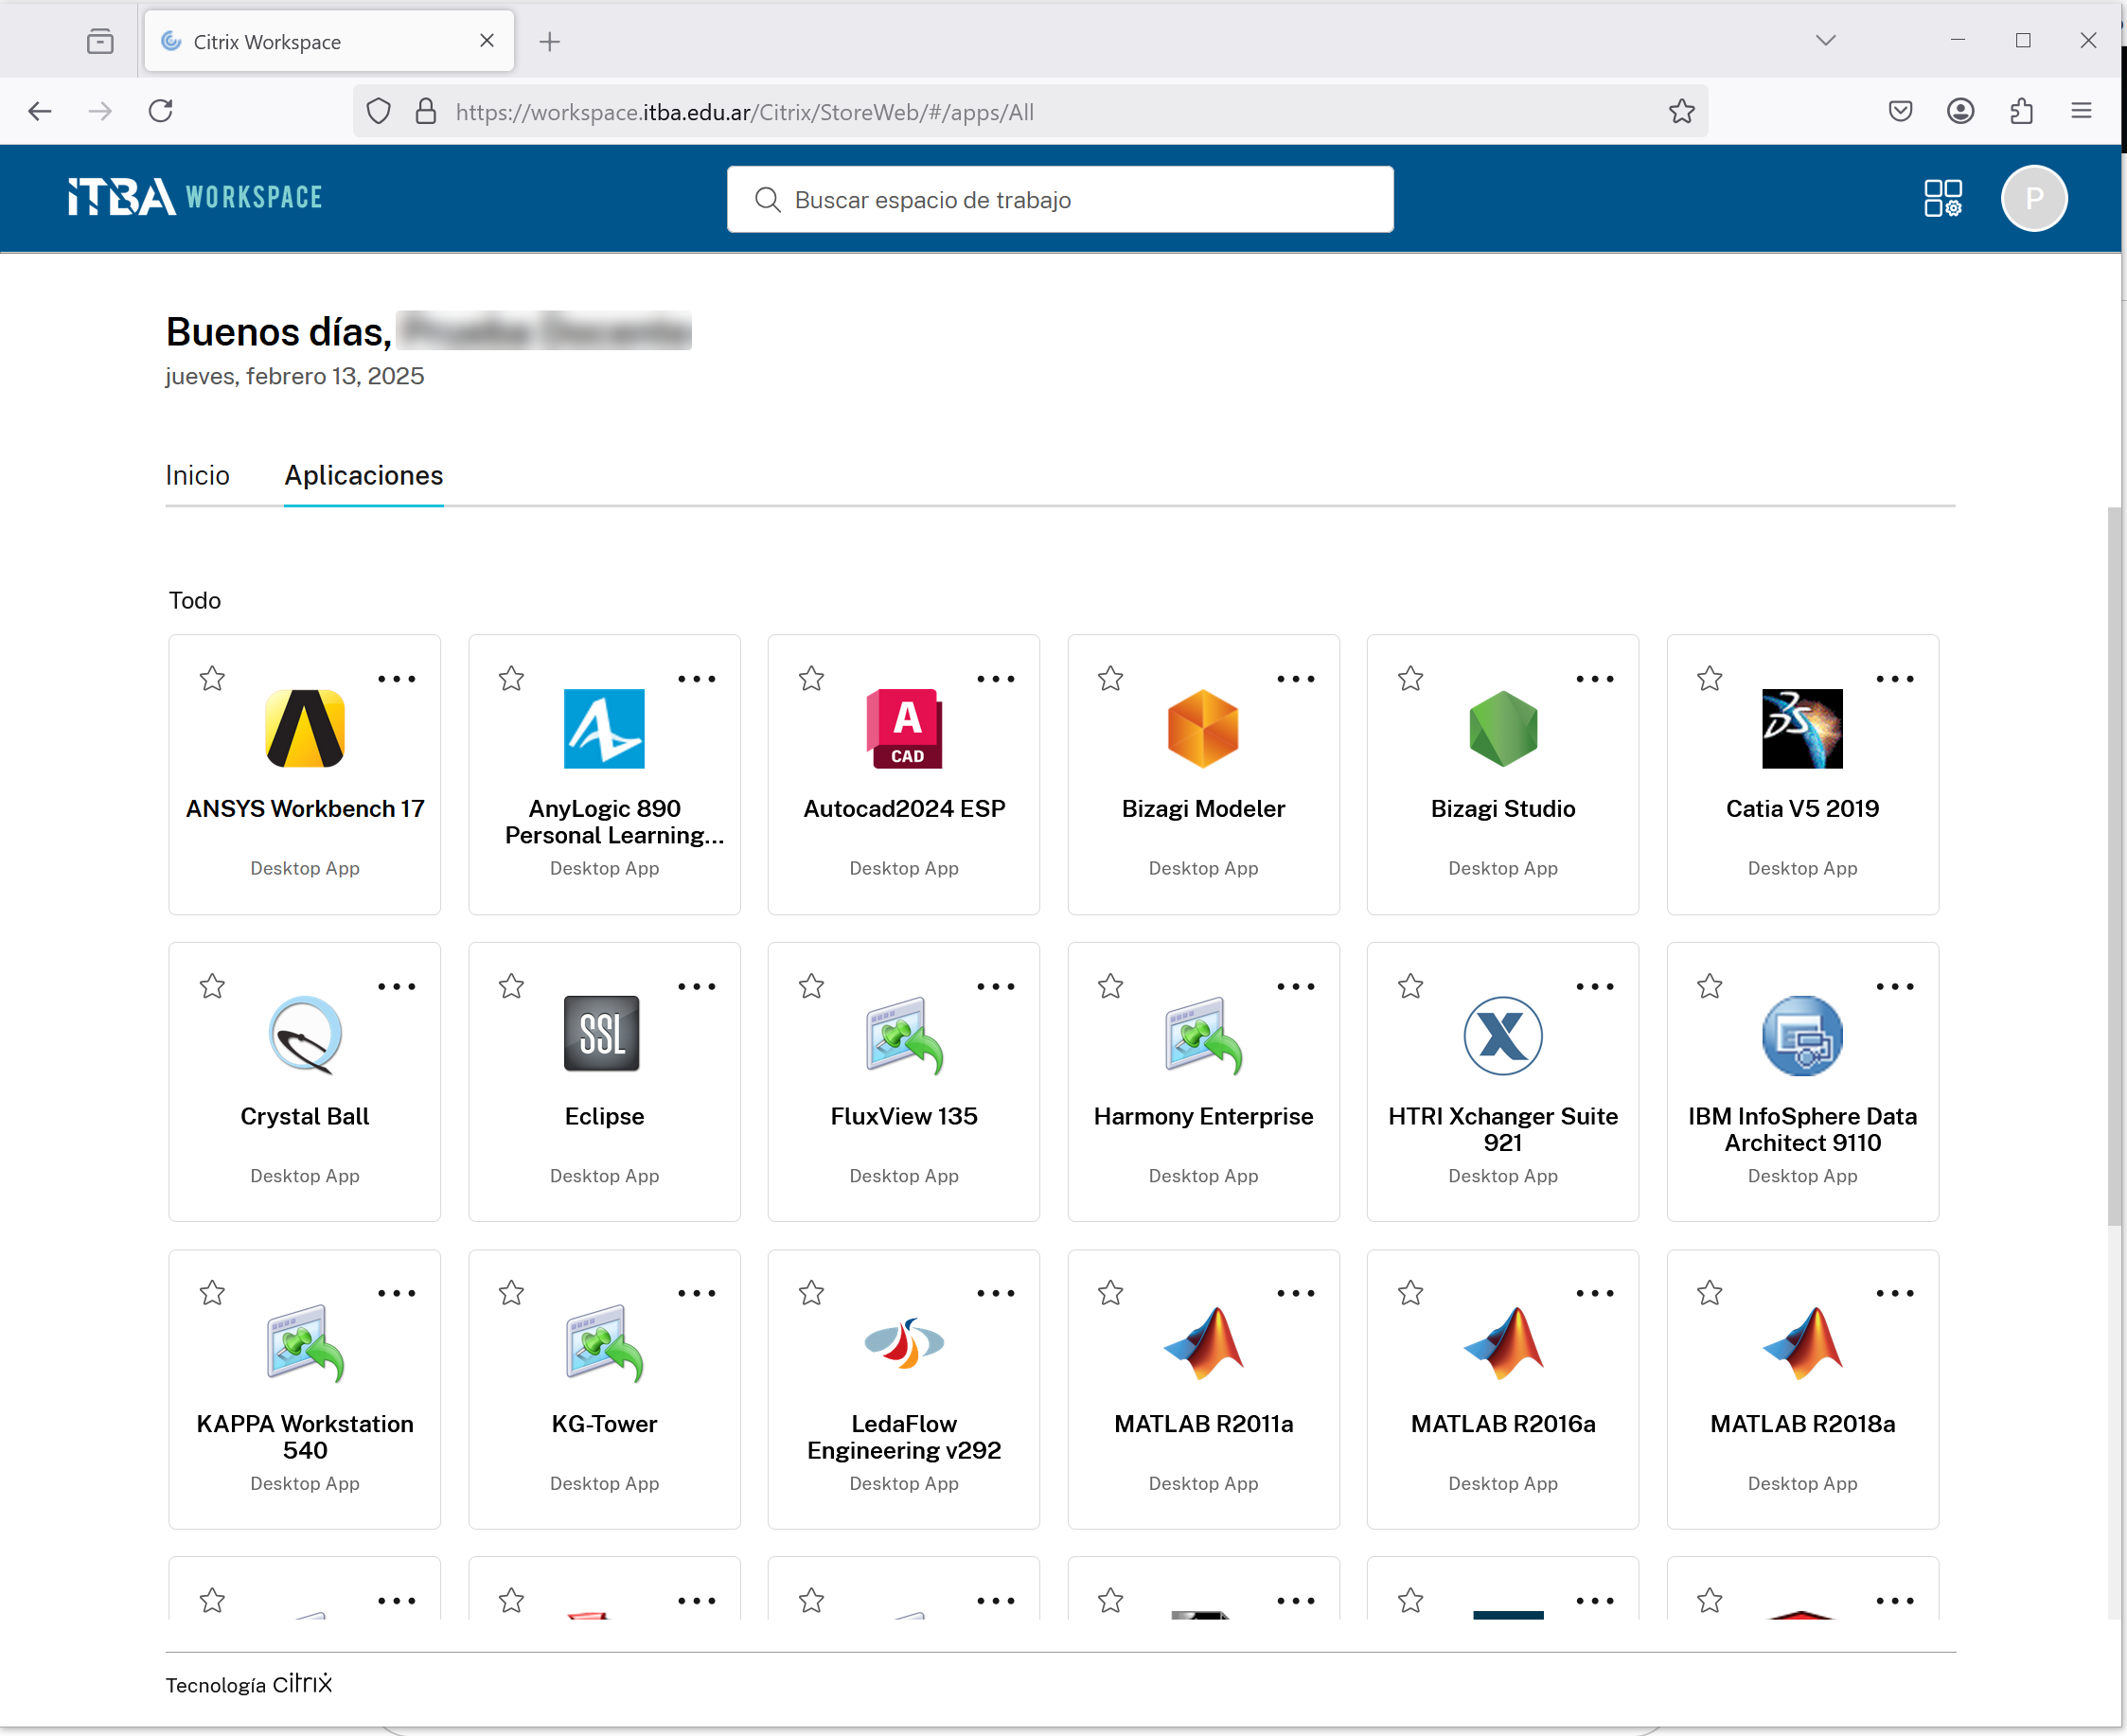Click the ITBA Workspace logo link
The image size is (2127, 1736).
pyautogui.click(x=195, y=197)
